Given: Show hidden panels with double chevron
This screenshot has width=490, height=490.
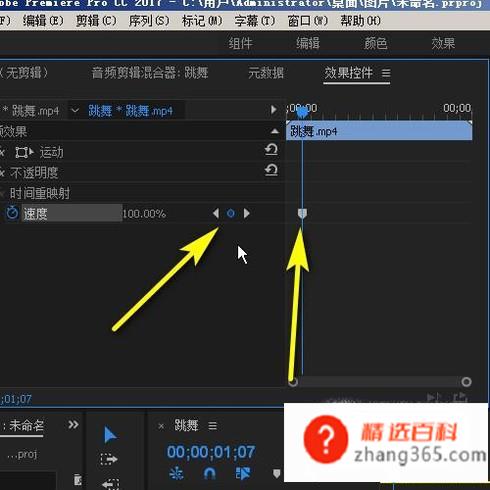Looking at the screenshot, I should pyautogui.click(x=73, y=424).
